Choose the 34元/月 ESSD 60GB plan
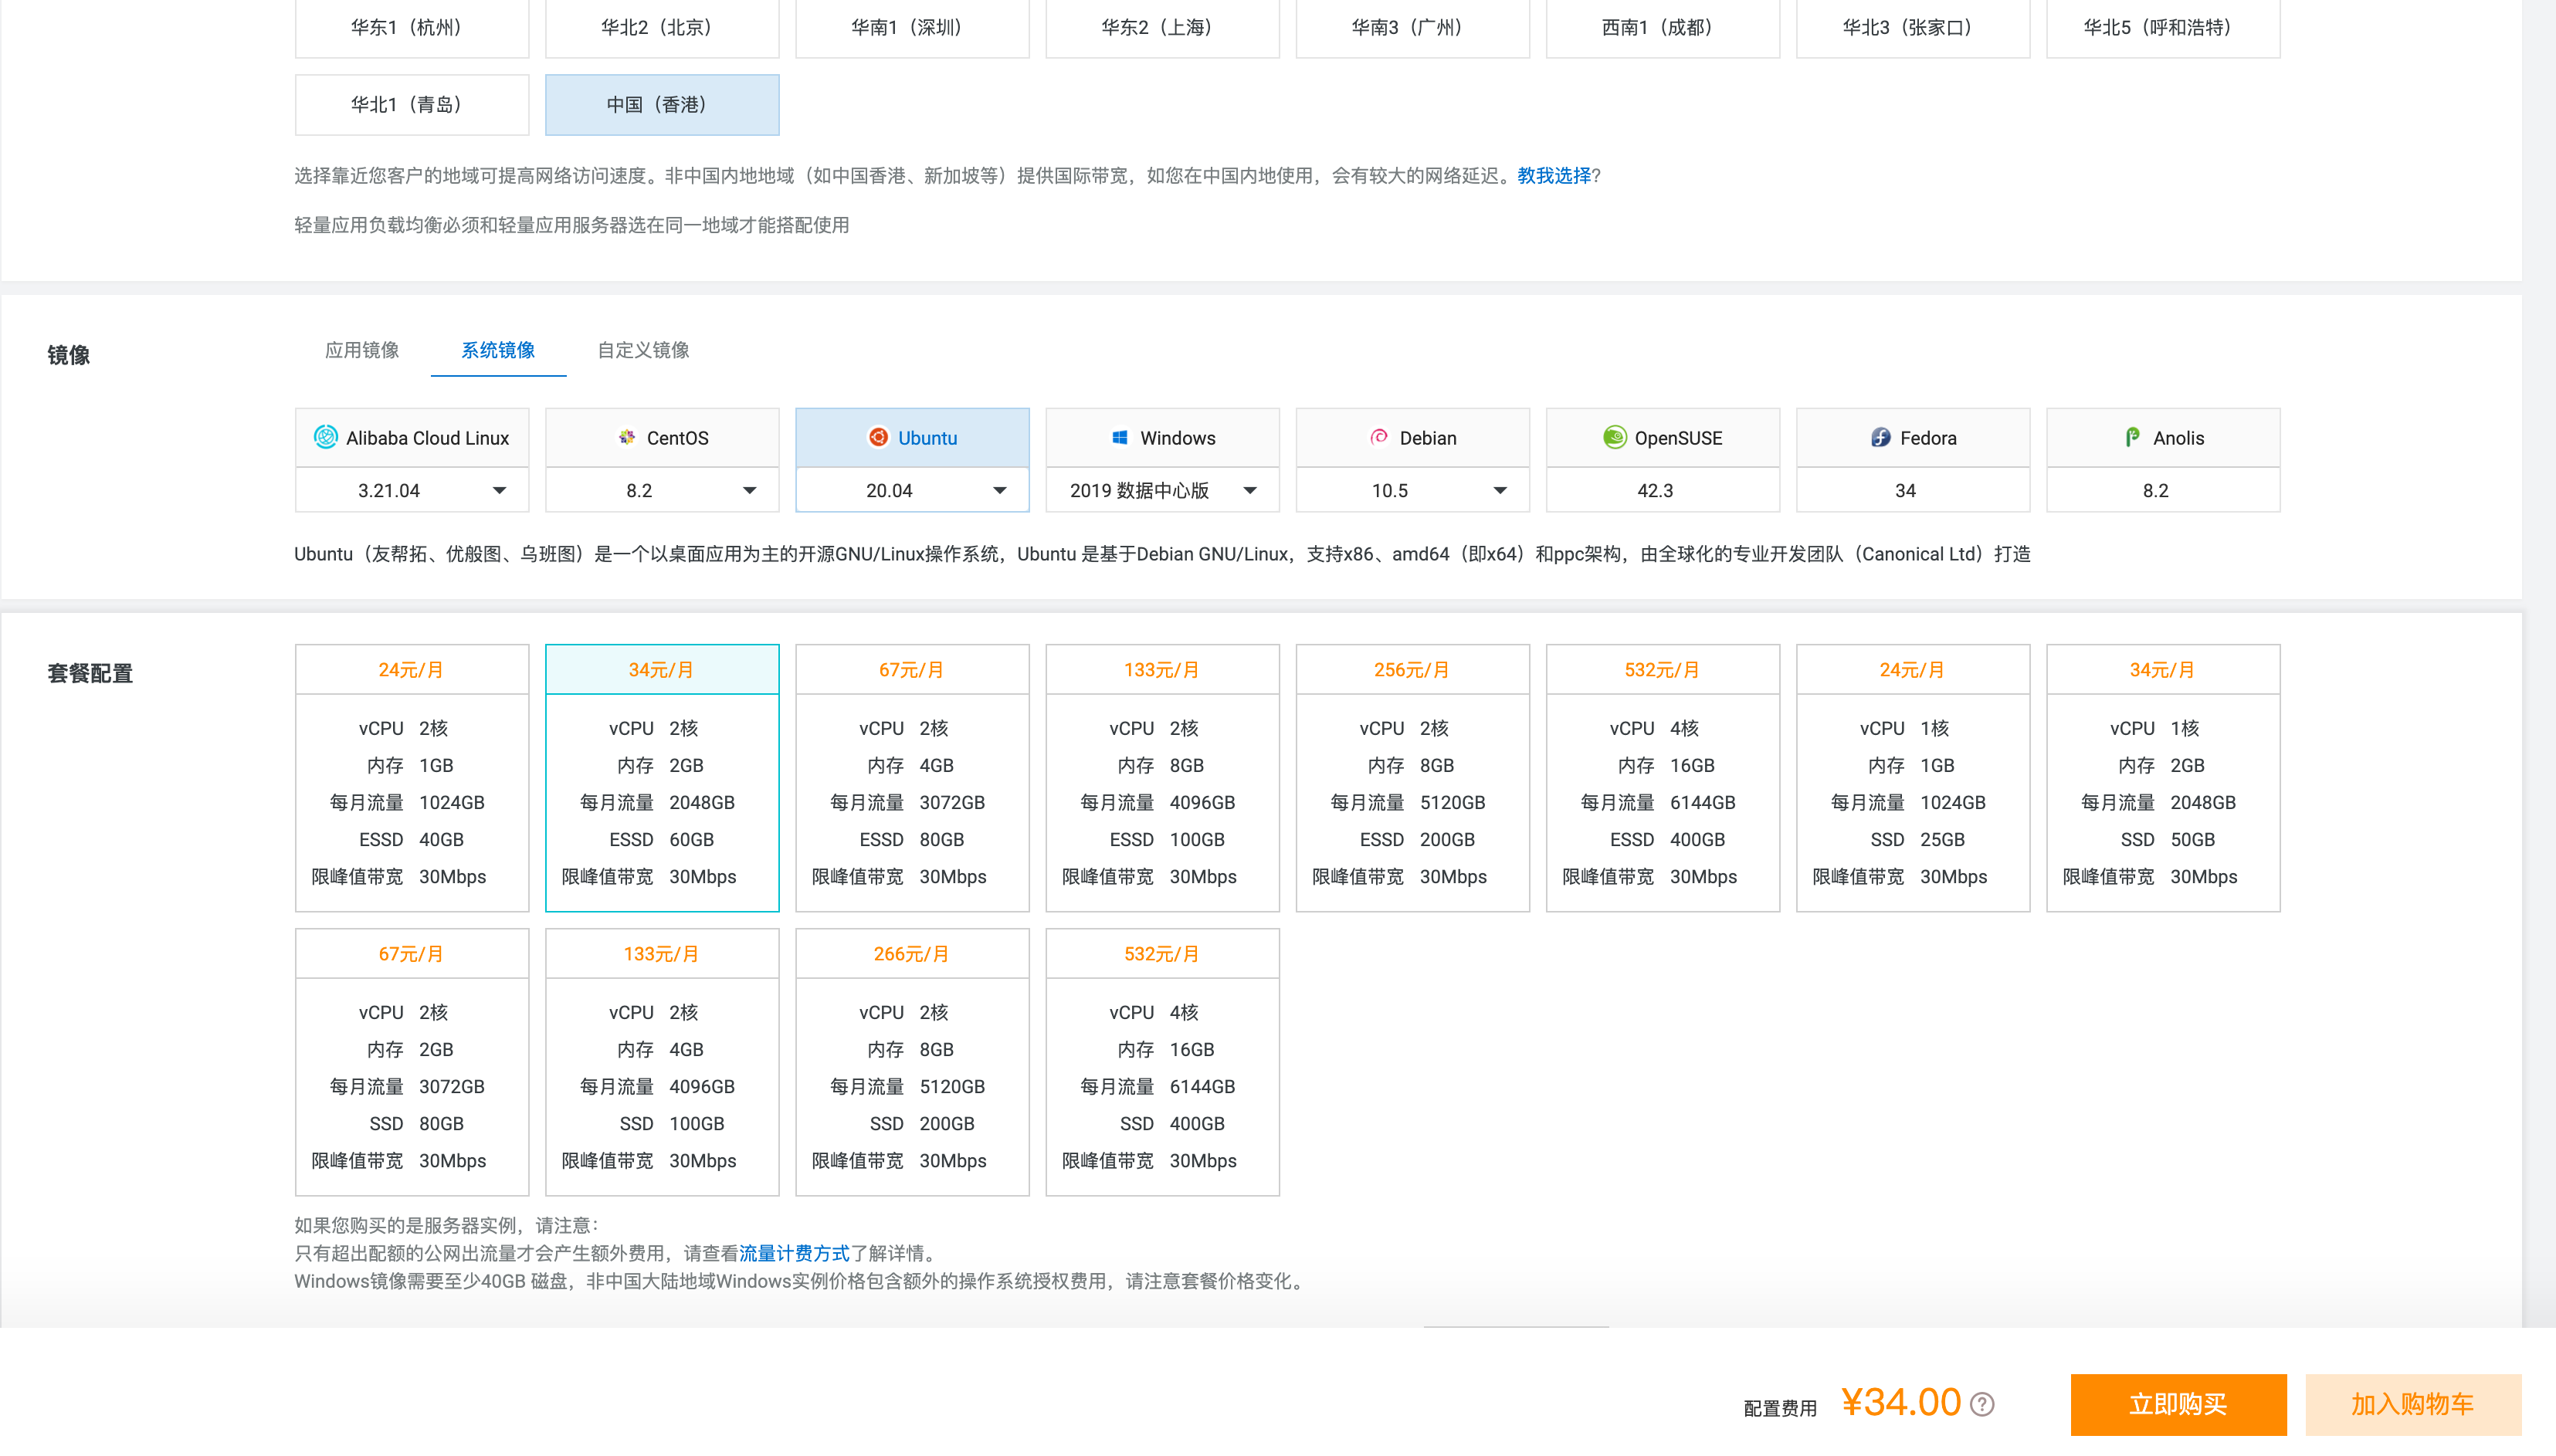Screen dimensions: 2556x1456 tap(662, 778)
